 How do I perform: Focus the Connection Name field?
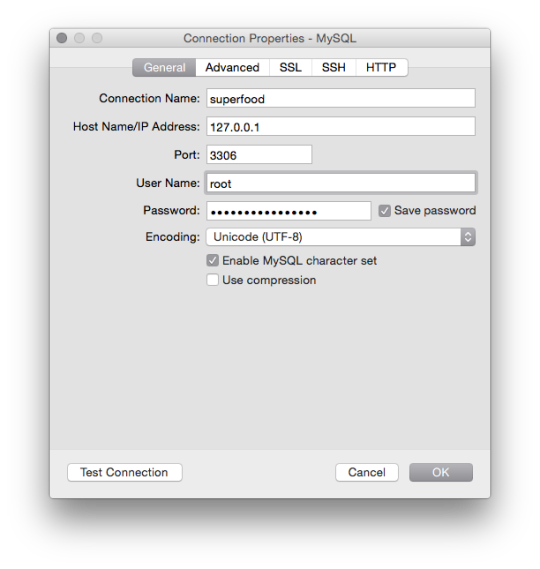pyautogui.click(x=341, y=98)
